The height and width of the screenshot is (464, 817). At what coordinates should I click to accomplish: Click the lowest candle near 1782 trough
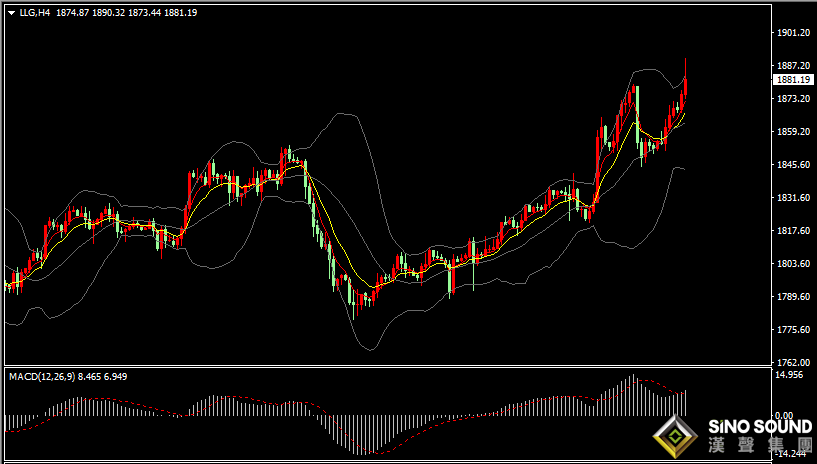click(x=354, y=305)
